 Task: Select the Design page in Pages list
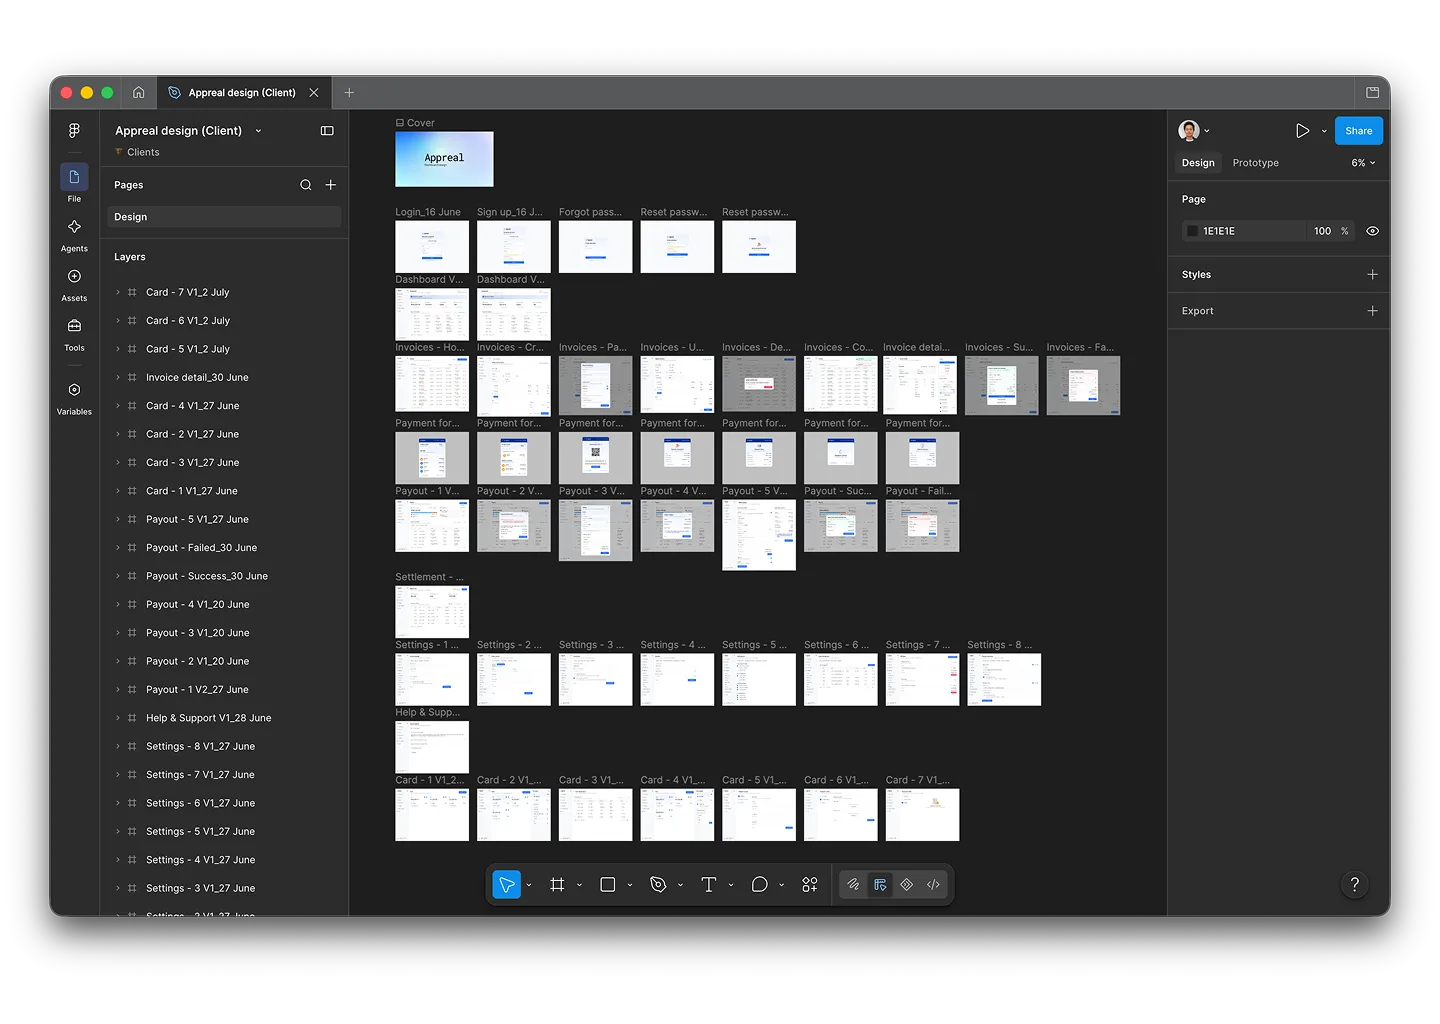[224, 217]
